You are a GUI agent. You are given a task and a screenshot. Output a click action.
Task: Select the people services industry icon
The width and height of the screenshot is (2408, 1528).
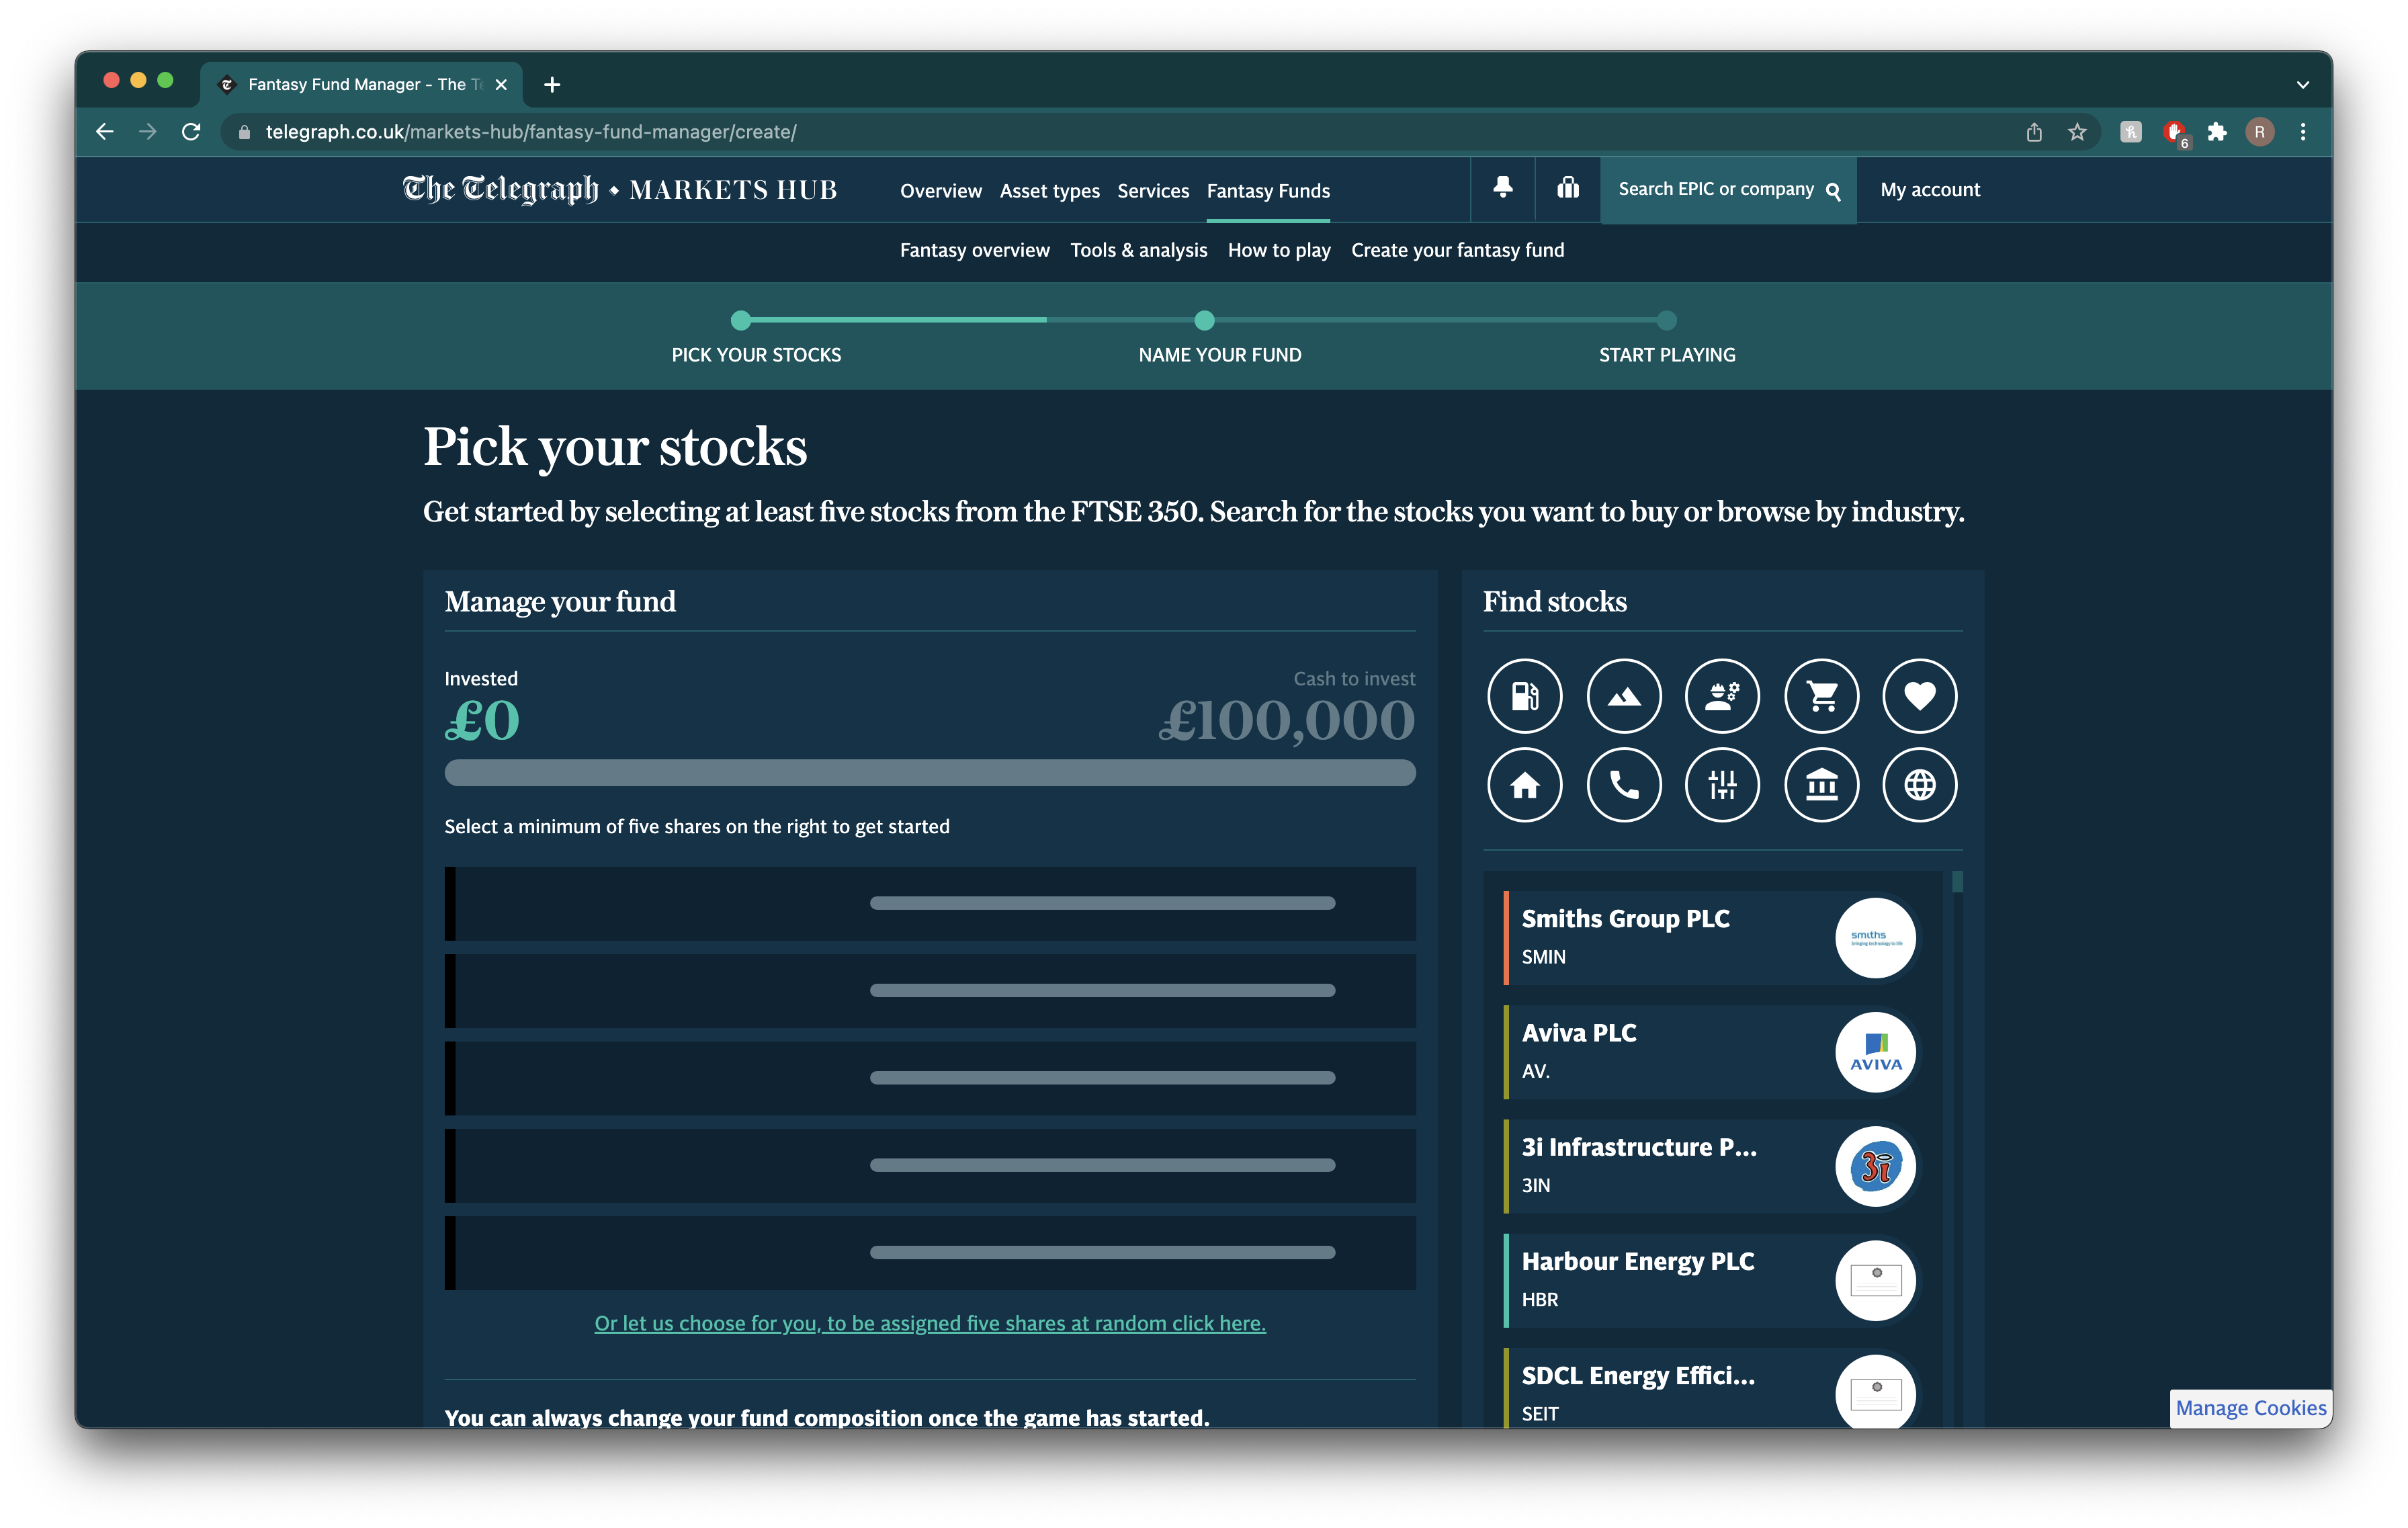point(1721,696)
